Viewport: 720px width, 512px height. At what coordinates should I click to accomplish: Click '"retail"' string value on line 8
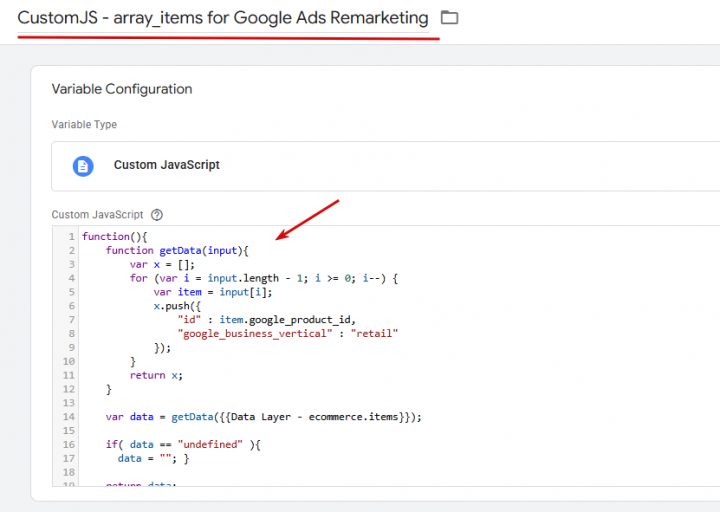[x=374, y=333]
